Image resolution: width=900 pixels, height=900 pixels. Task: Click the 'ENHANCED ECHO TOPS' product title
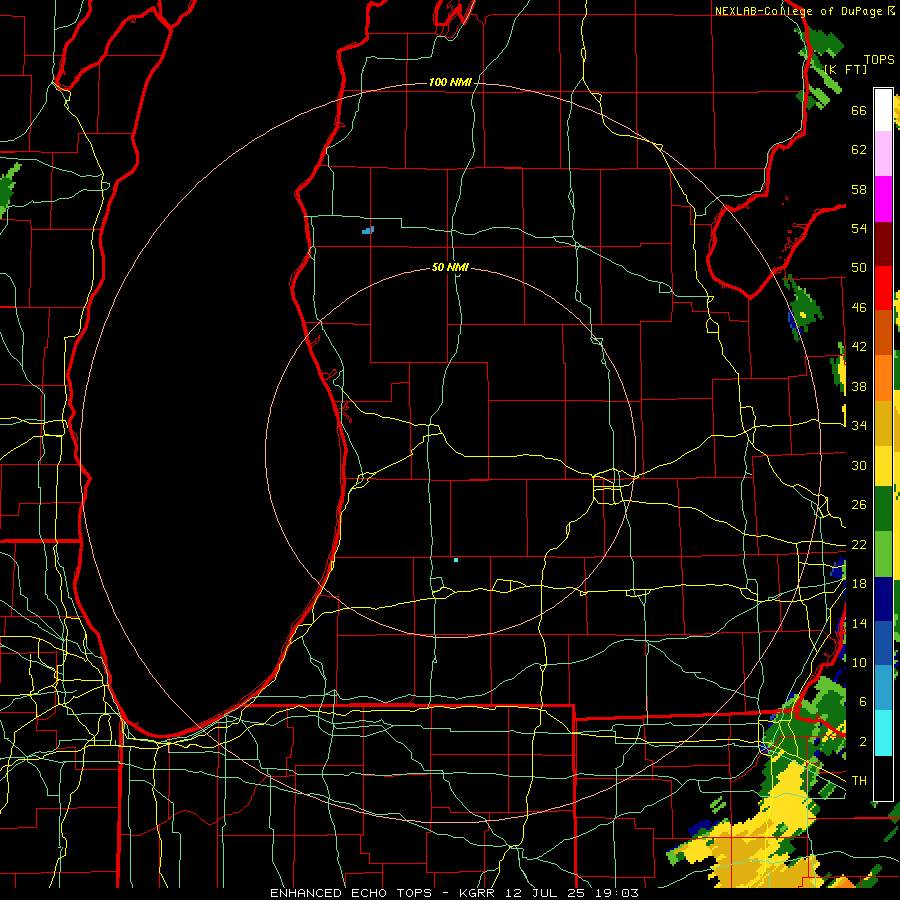point(350,893)
